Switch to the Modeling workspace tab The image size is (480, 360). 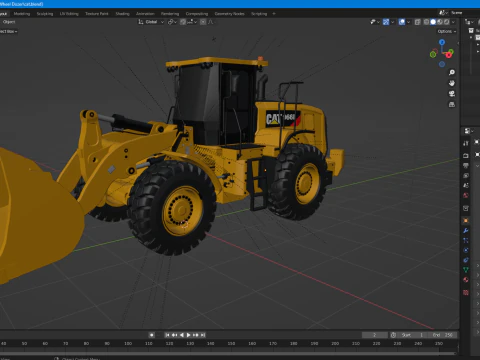(x=22, y=14)
